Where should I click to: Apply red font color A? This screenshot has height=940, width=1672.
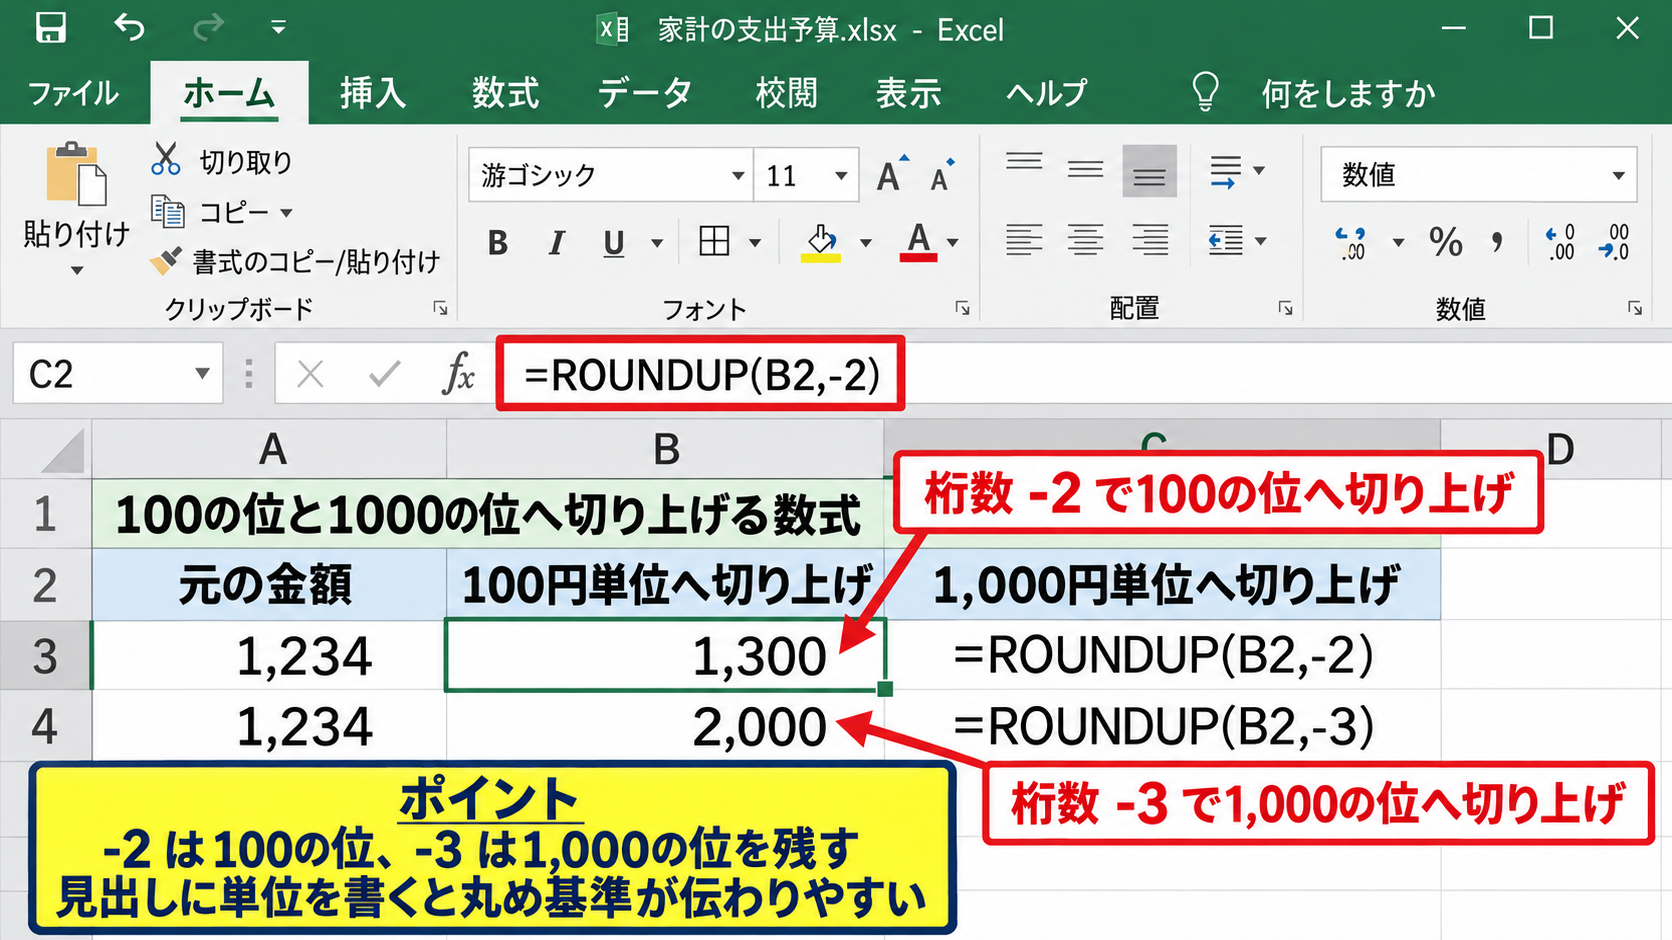click(918, 242)
